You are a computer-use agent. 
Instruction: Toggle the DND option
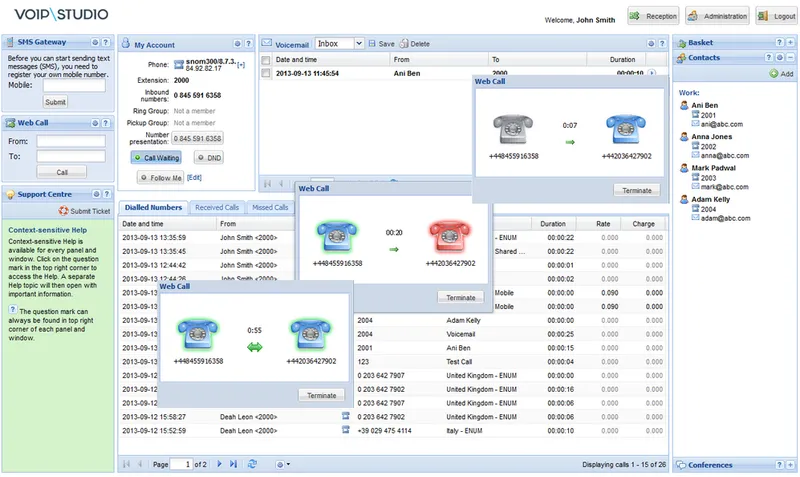point(209,158)
